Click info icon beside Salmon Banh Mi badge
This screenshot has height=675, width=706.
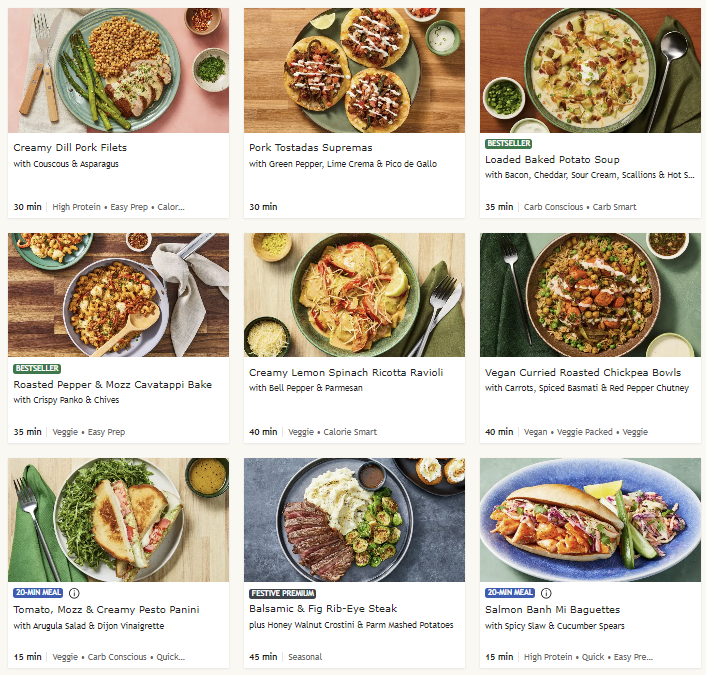point(546,593)
